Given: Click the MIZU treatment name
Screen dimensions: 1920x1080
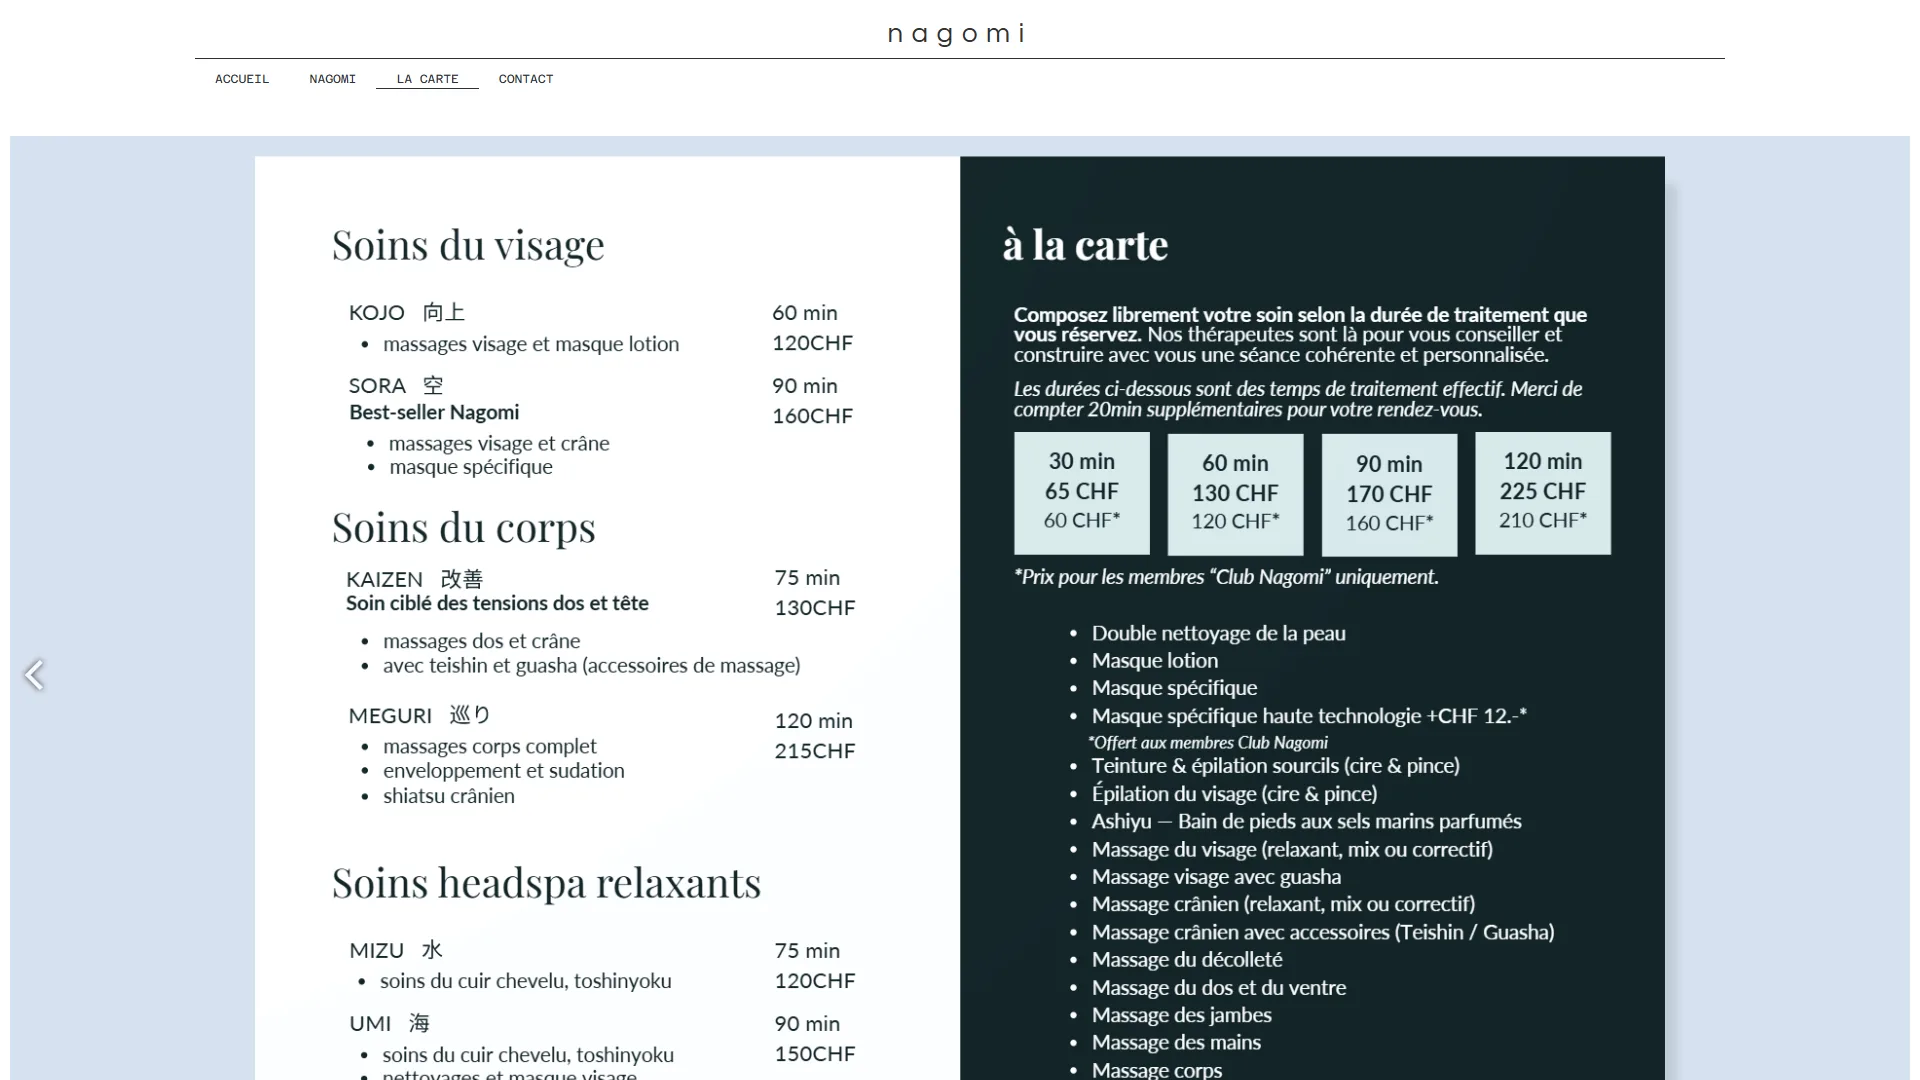Looking at the screenshot, I should 396,950.
